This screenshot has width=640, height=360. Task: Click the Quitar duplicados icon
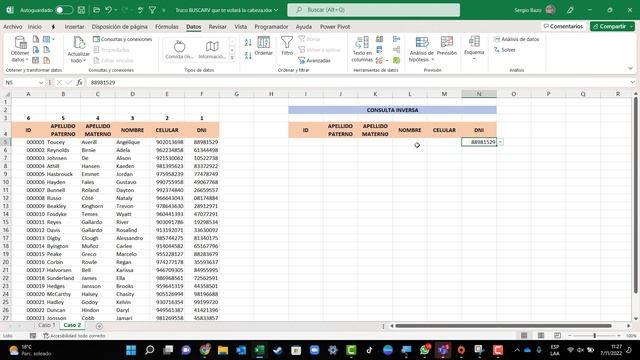(x=380, y=50)
